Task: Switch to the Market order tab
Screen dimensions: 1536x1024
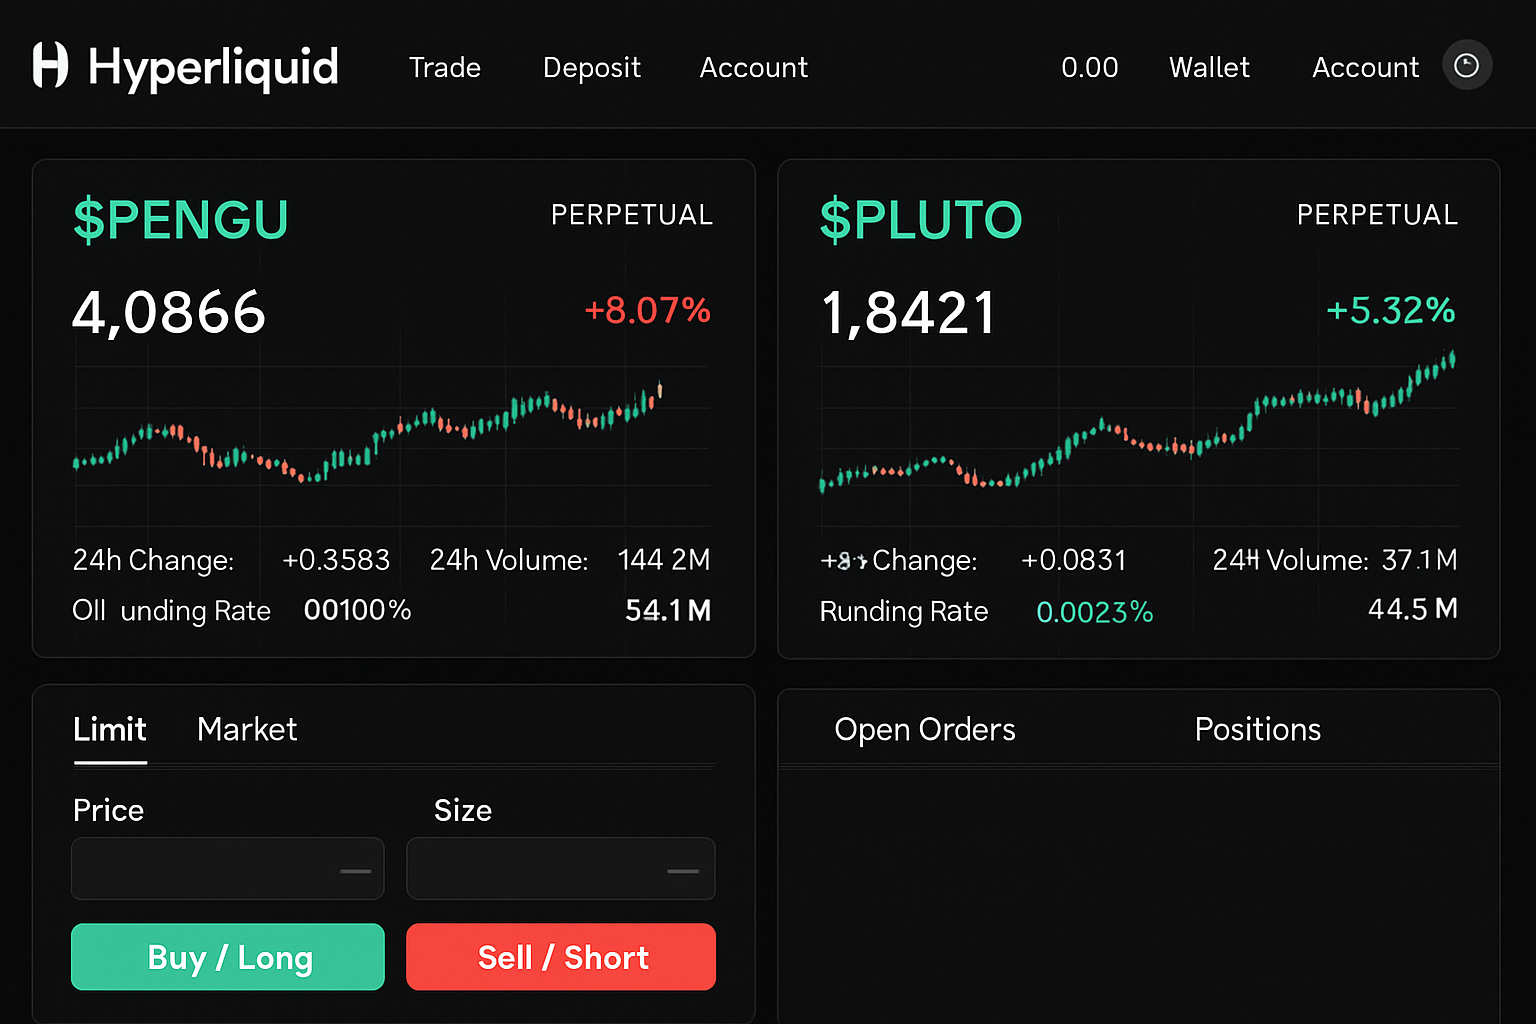Action: 247,730
